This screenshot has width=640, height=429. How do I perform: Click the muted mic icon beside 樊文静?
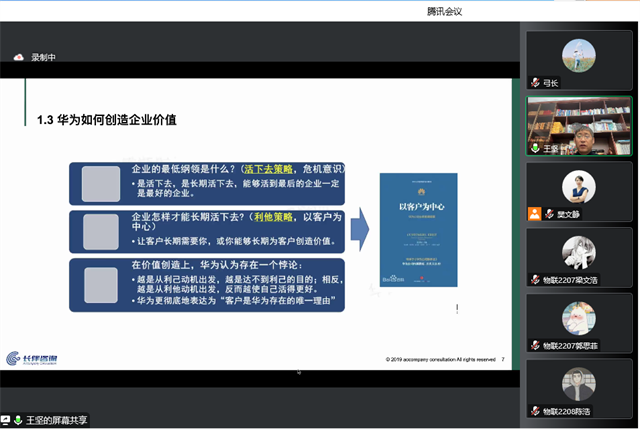(x=549, y=214)
